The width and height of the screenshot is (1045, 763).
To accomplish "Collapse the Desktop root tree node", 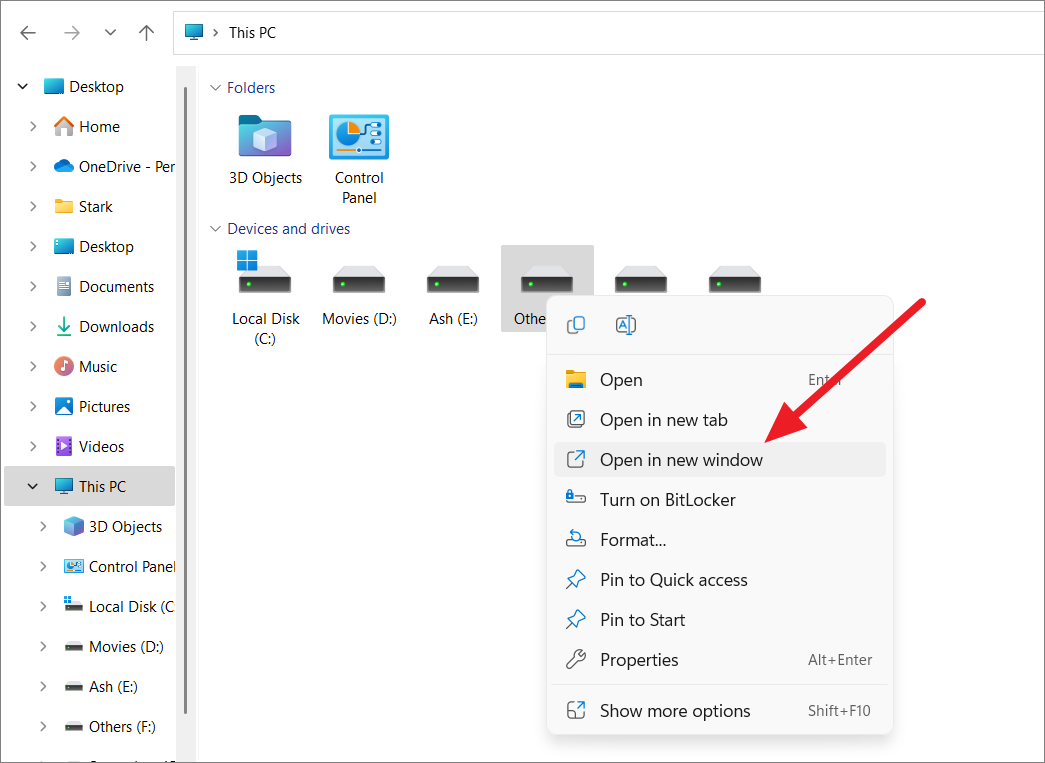I will (x=23, y=87).
